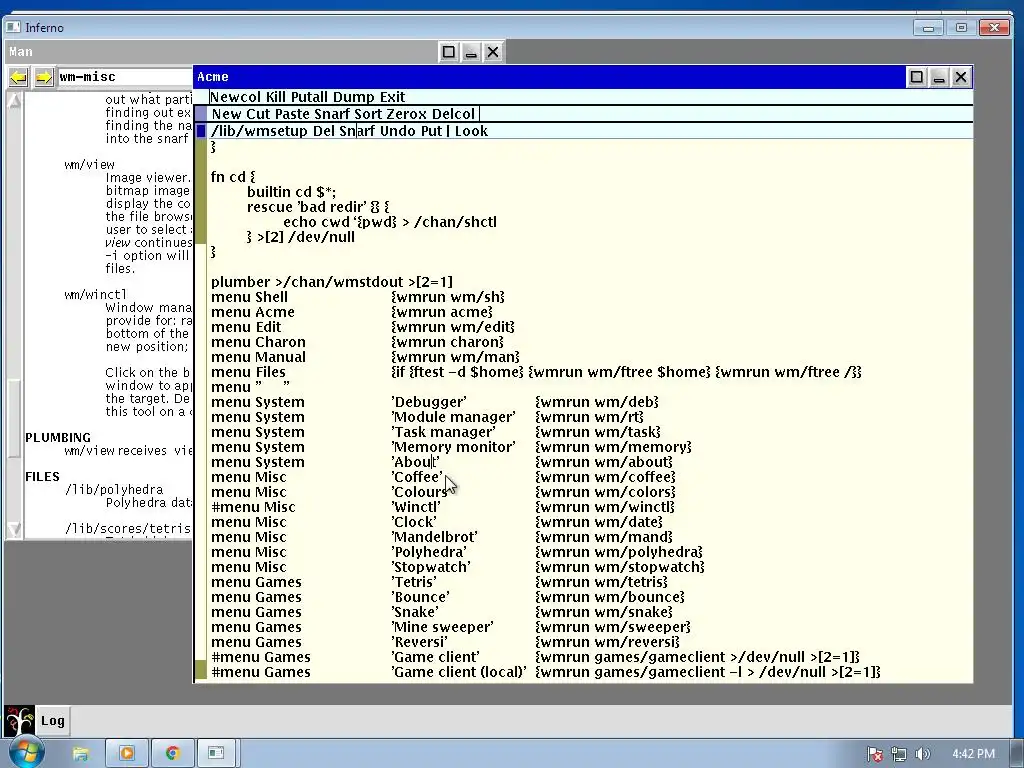Click the 'Debugger' entry text
This screenshot has height=768, width=1024.
429,402
